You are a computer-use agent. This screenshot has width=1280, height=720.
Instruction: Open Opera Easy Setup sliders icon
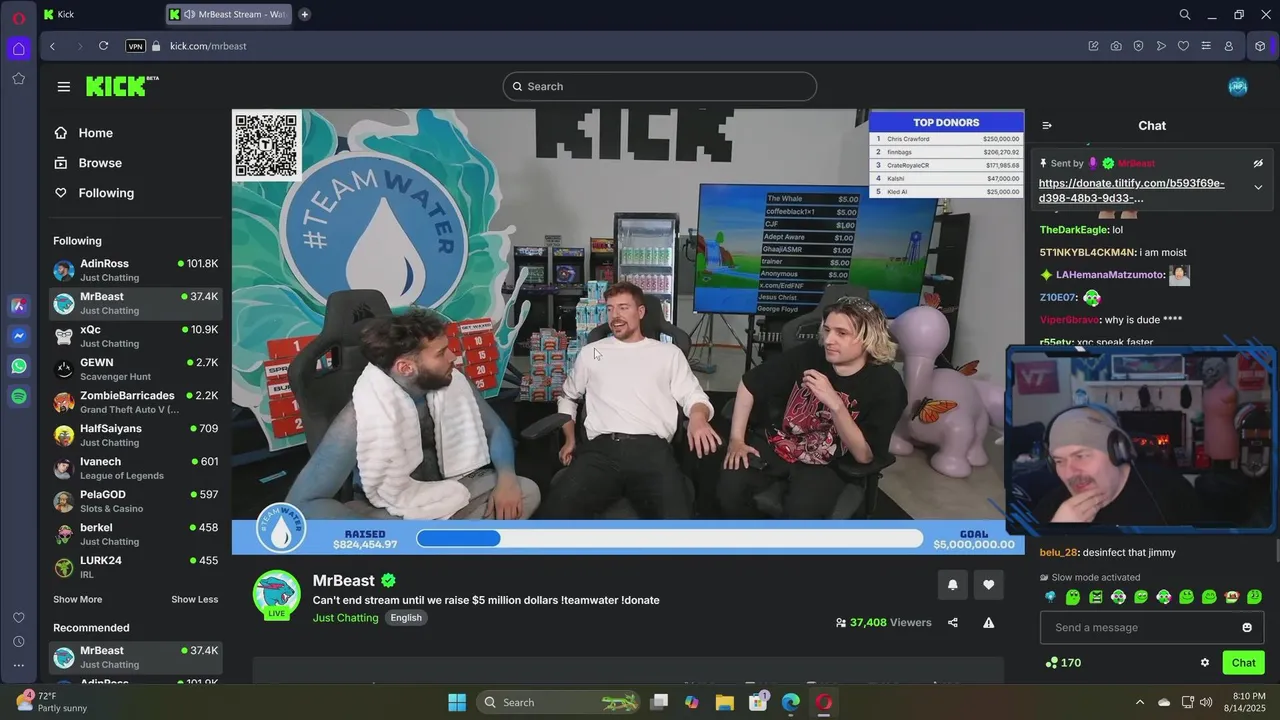[x=1206, y=46]
